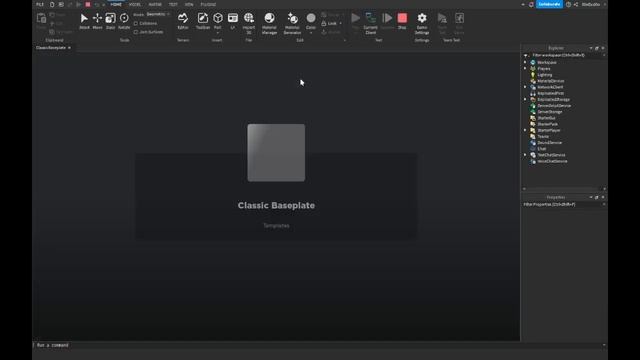Select Teams in Explorer
The image size is (640, 360).
[543, 136]
